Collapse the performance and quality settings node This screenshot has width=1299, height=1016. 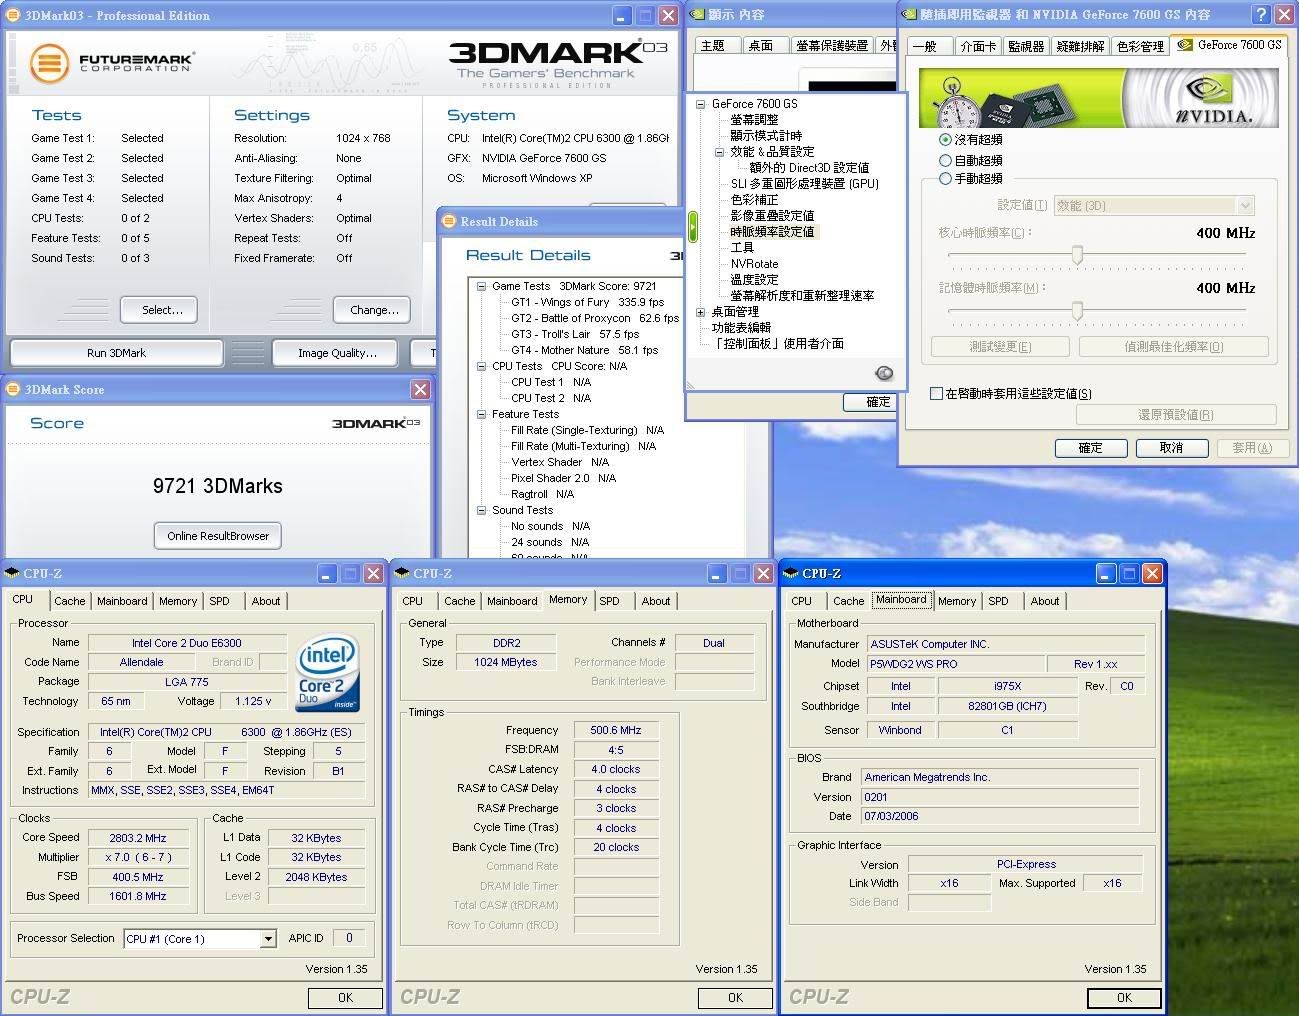719,152
